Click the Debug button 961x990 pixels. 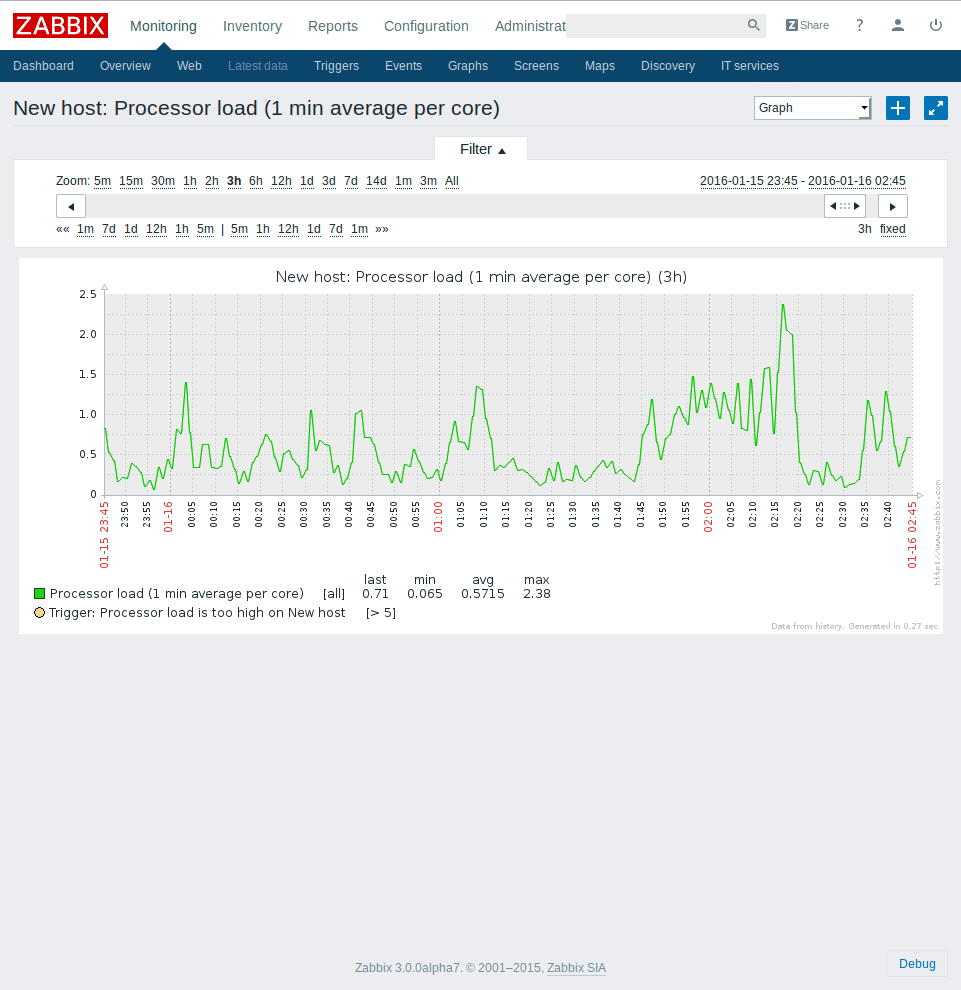pos(917,964)
